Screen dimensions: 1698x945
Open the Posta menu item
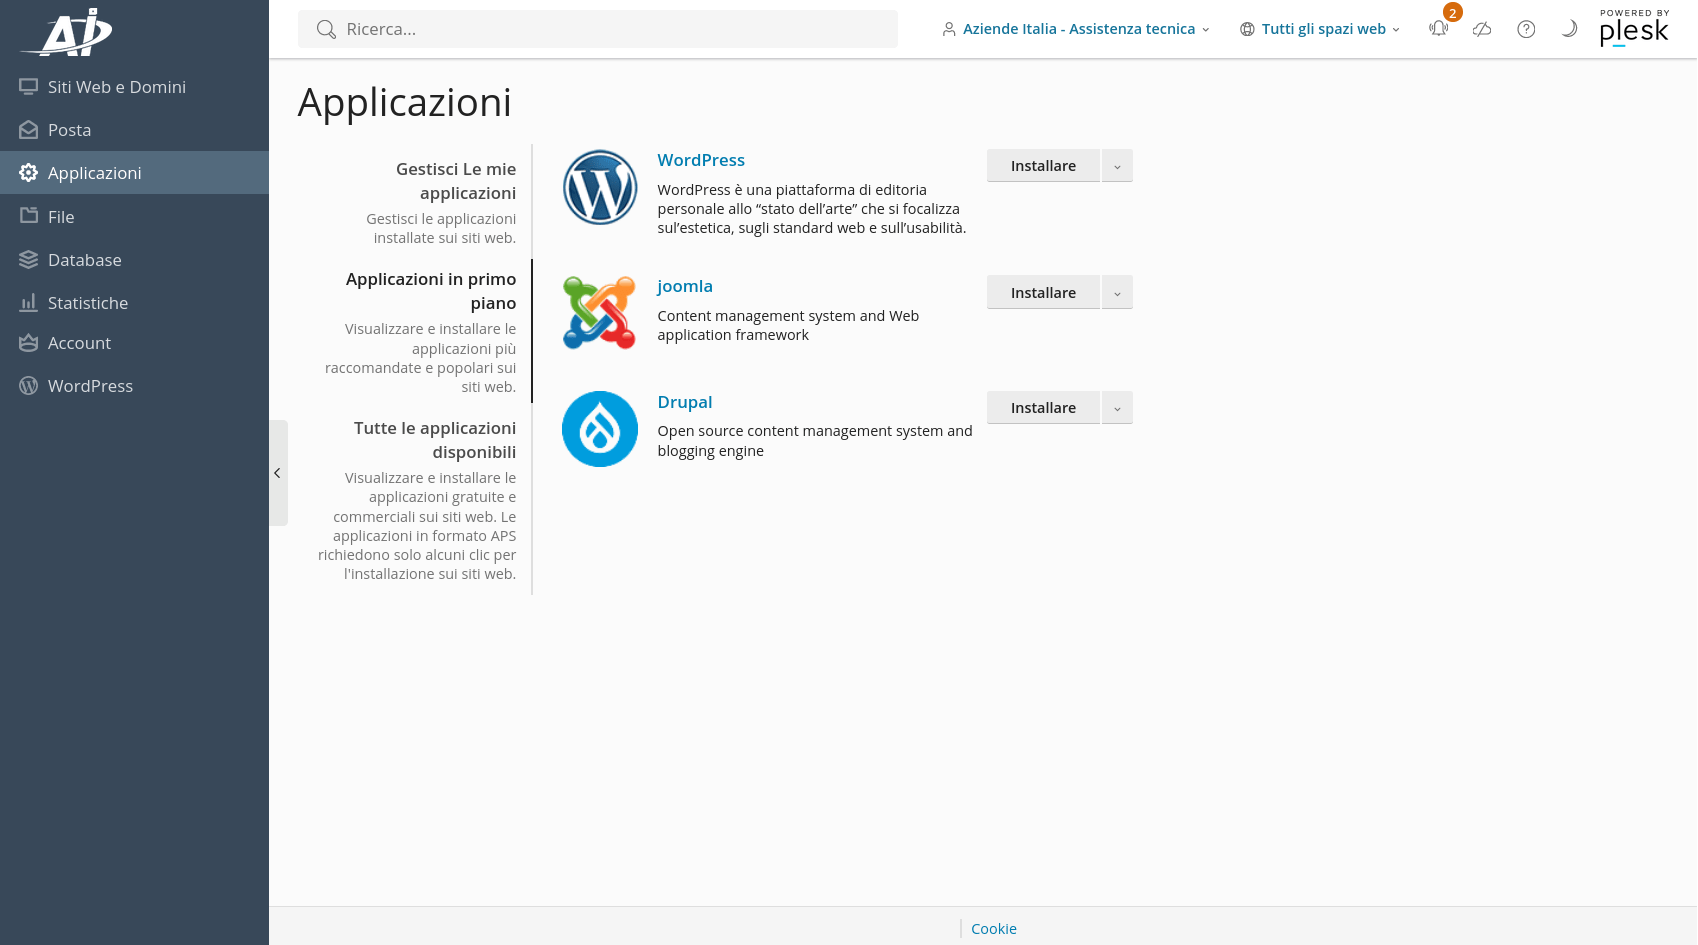(x=134, y=130)
